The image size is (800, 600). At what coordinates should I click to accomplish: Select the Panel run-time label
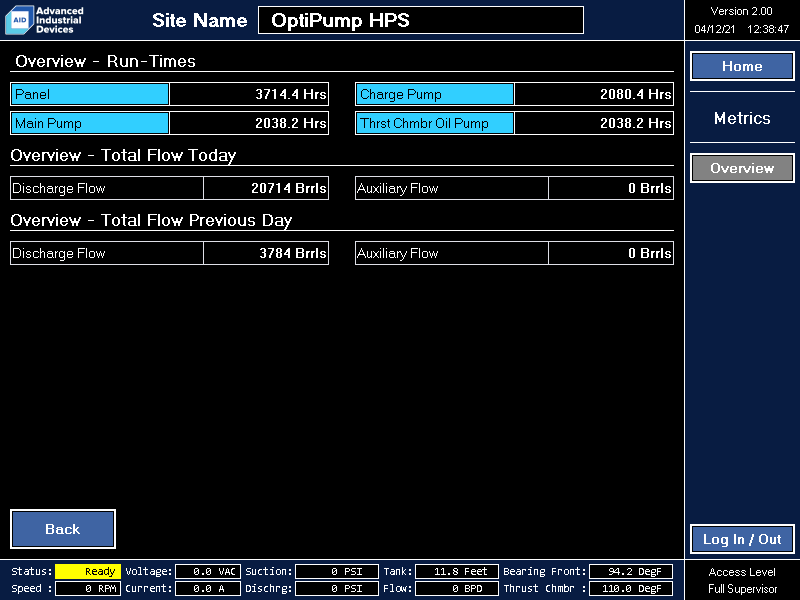click(x=90, y=94)
